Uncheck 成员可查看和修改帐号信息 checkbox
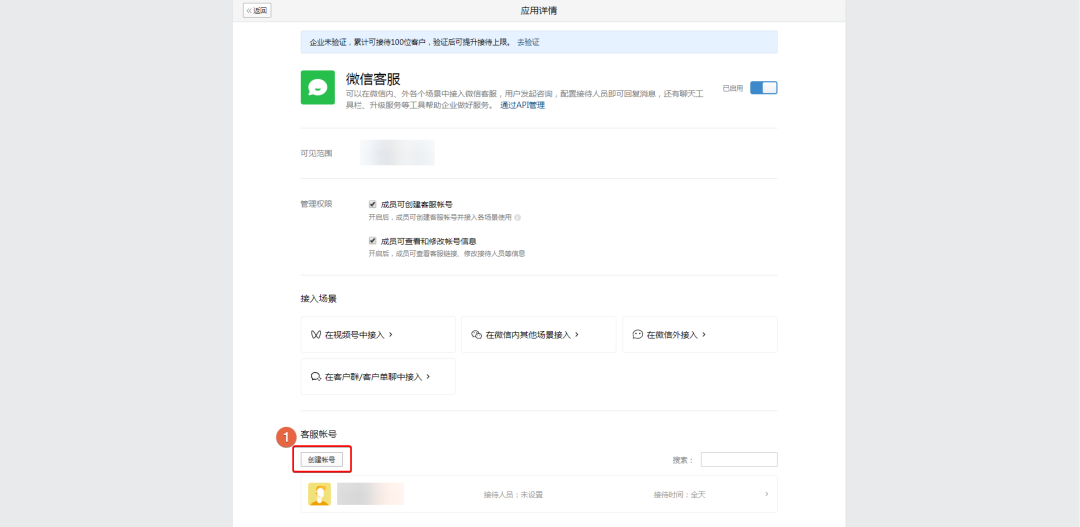The height and width of the screenshot is (527, 1080). [373, 241]
